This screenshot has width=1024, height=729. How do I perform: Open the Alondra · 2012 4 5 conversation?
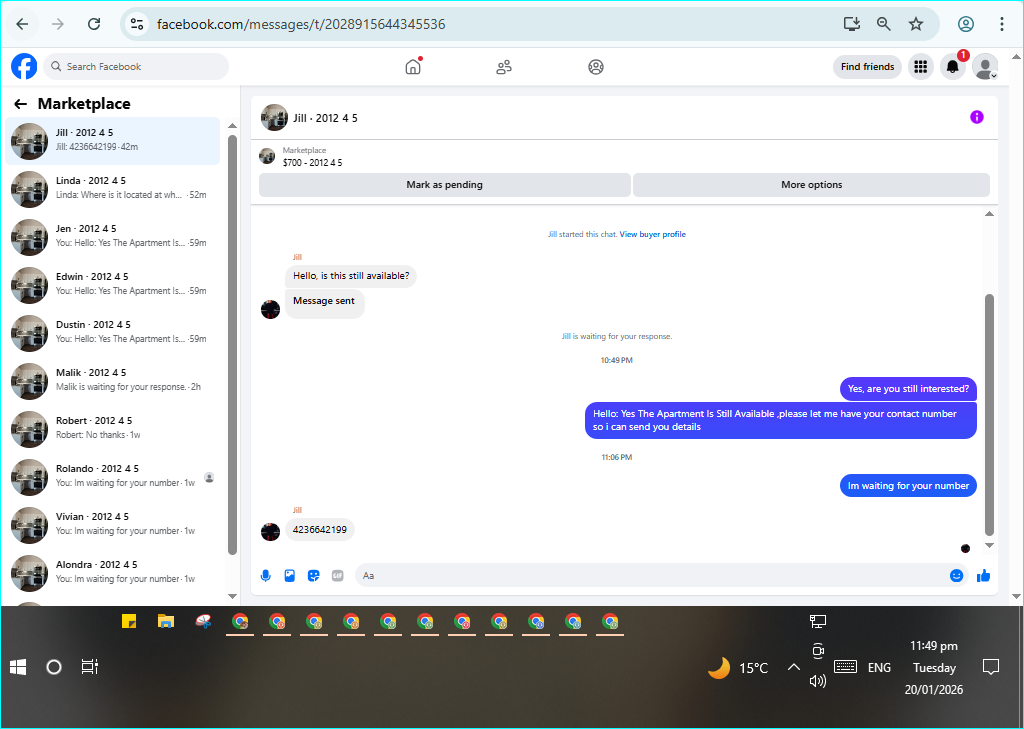coord(112,573)
